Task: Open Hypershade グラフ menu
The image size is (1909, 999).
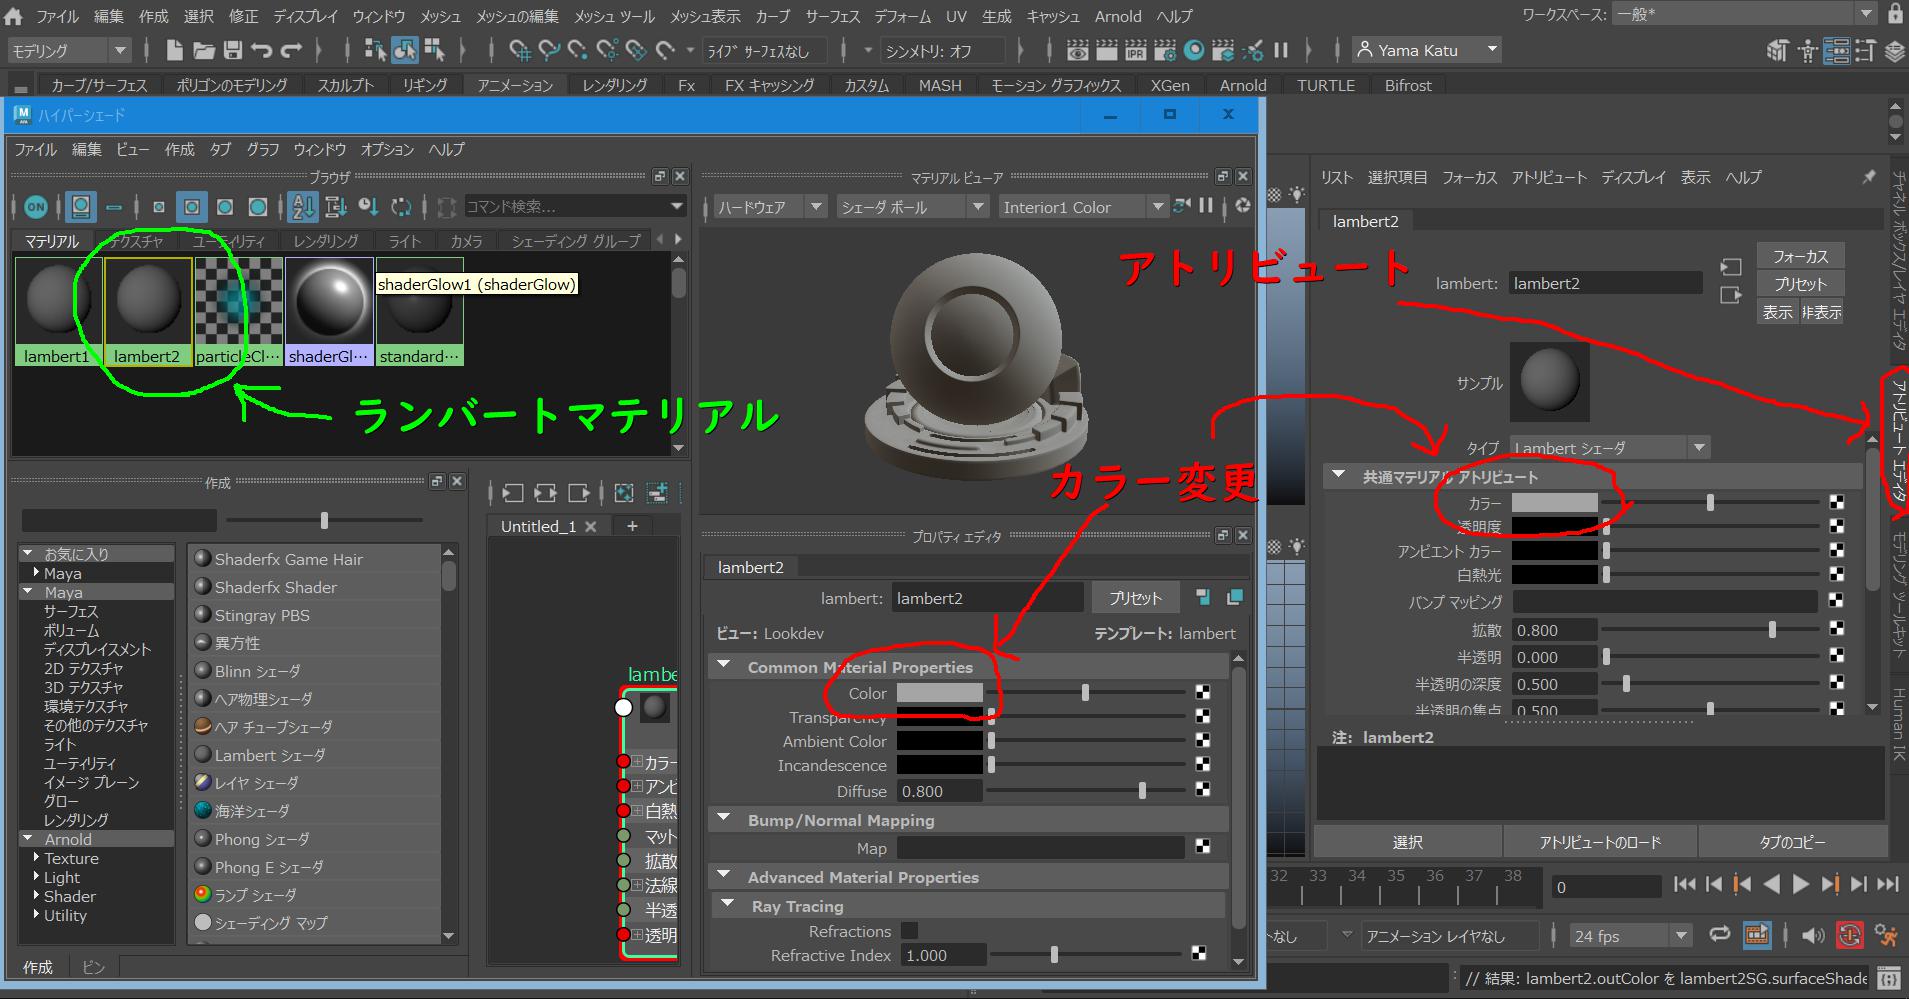Action: point(263,149)
